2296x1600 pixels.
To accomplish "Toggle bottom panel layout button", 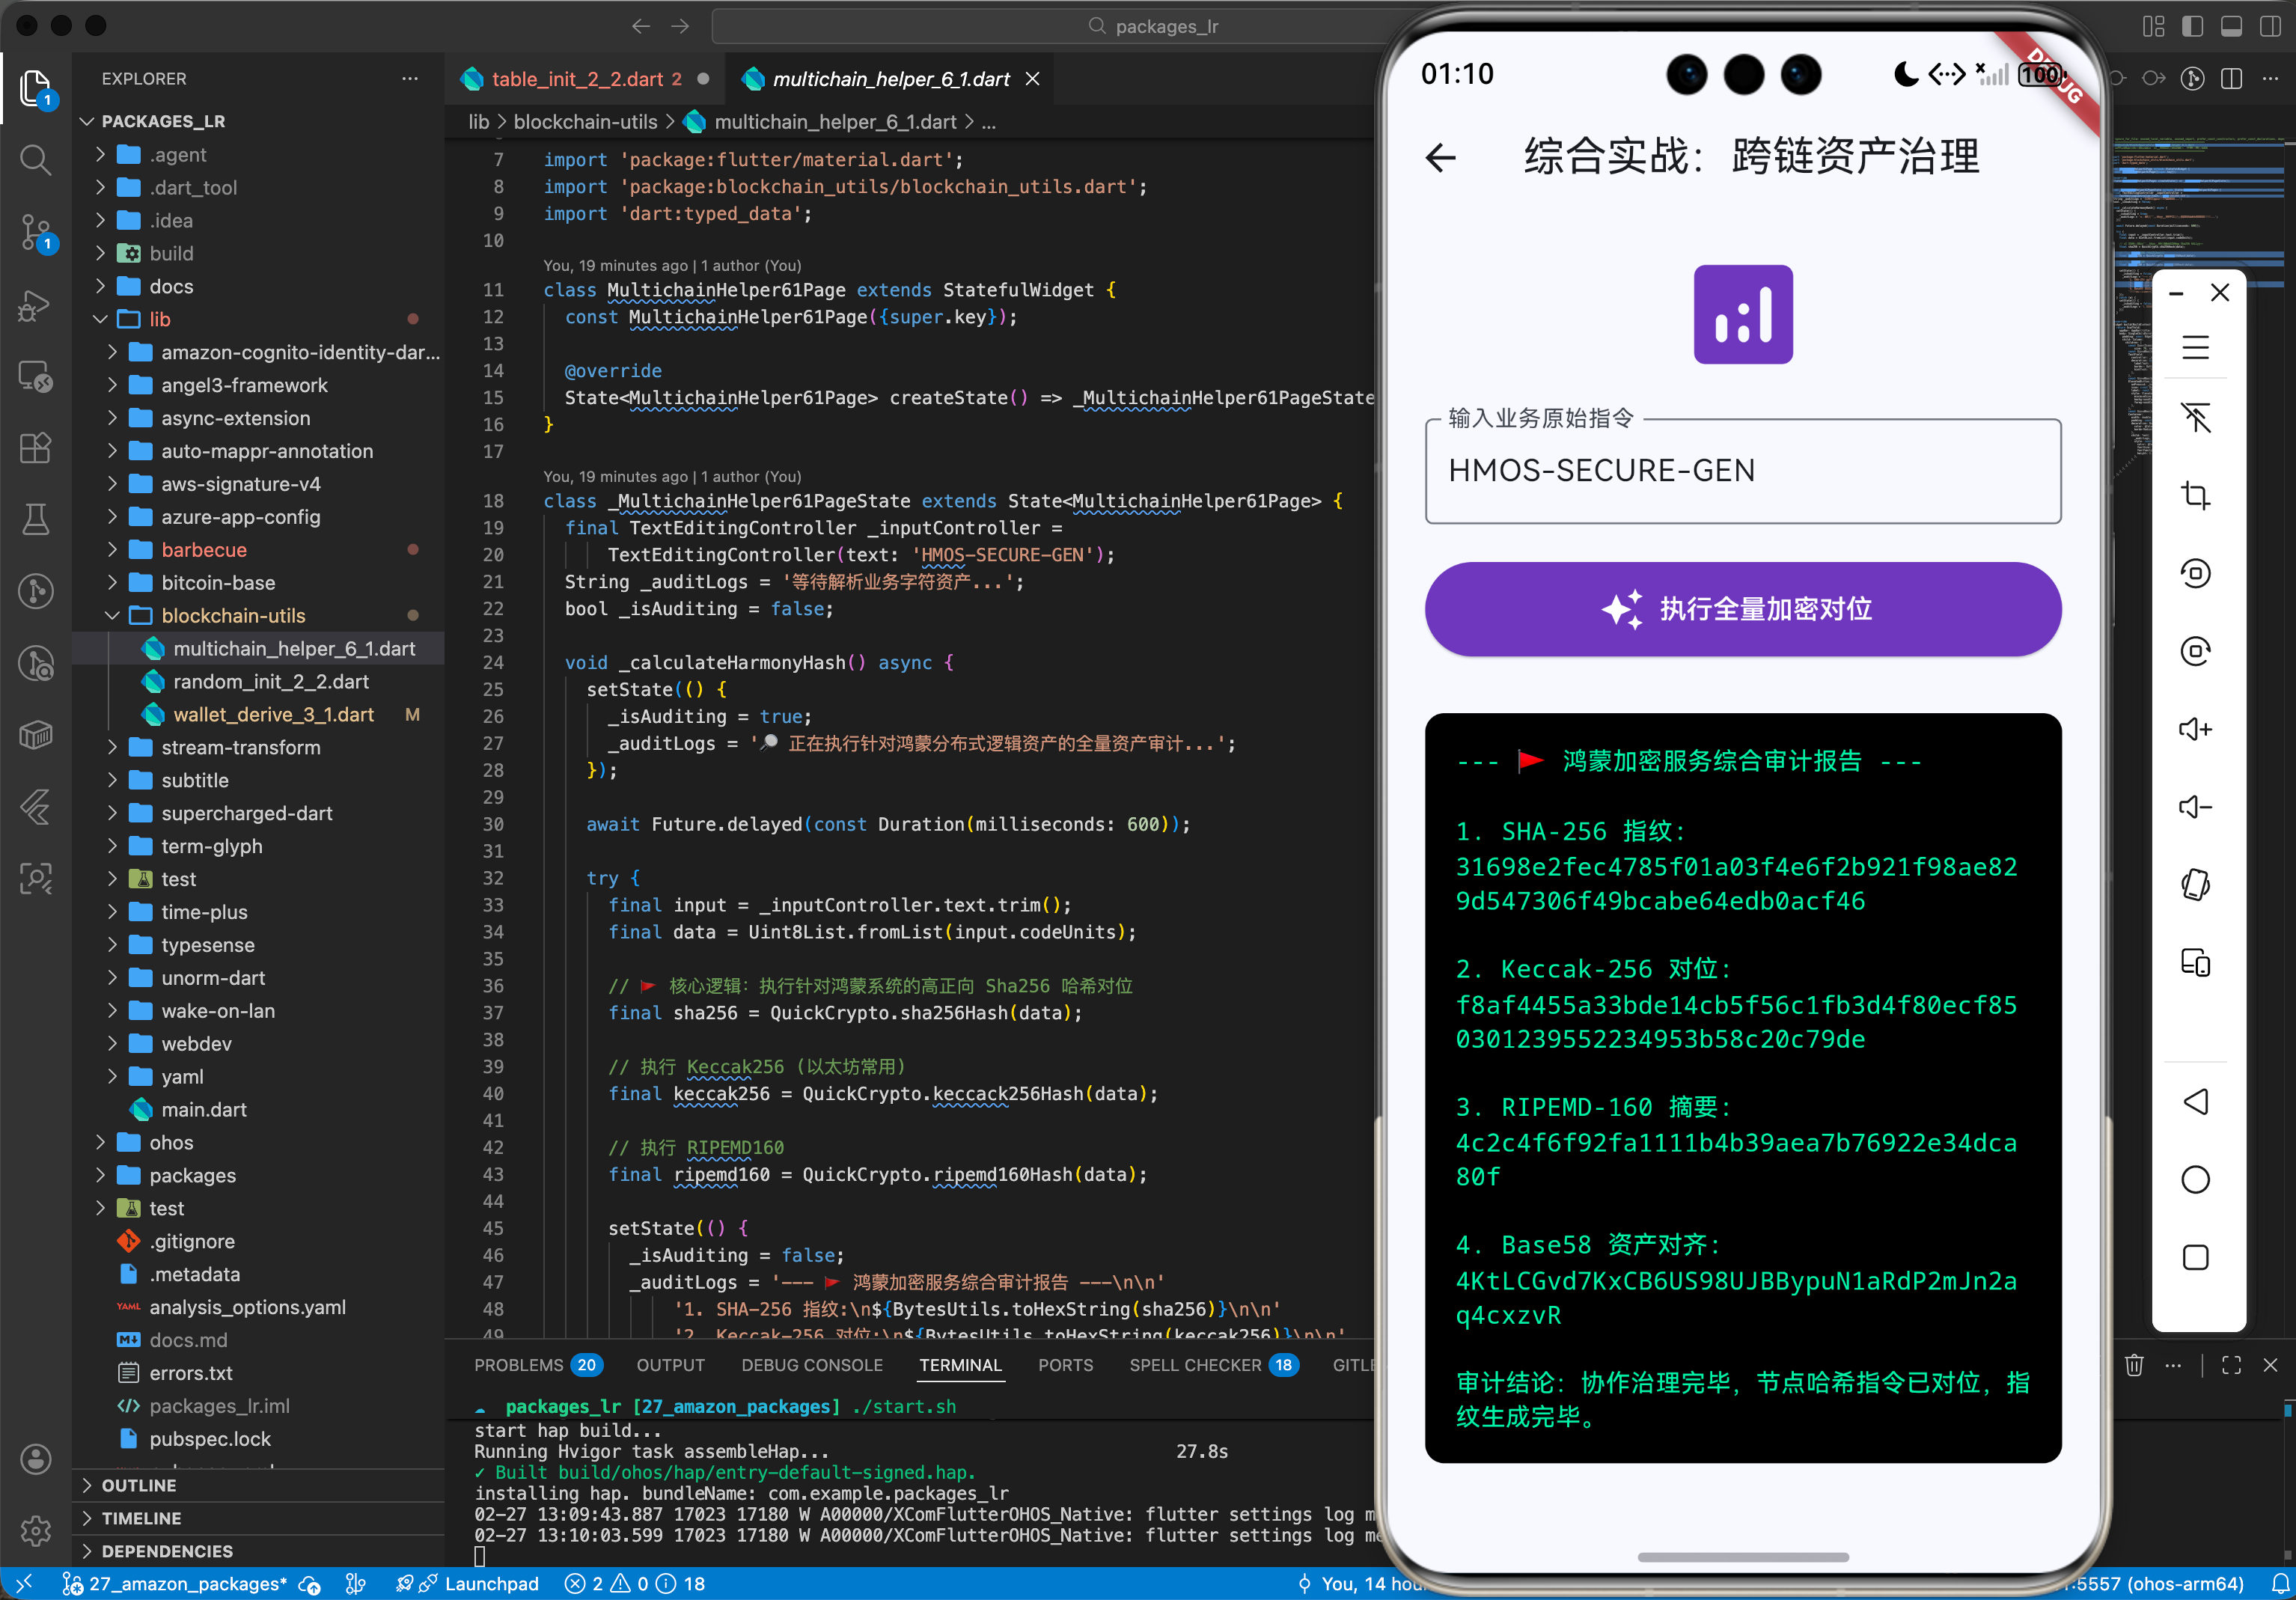I will pyautogui.click(x=2231, y=26).
